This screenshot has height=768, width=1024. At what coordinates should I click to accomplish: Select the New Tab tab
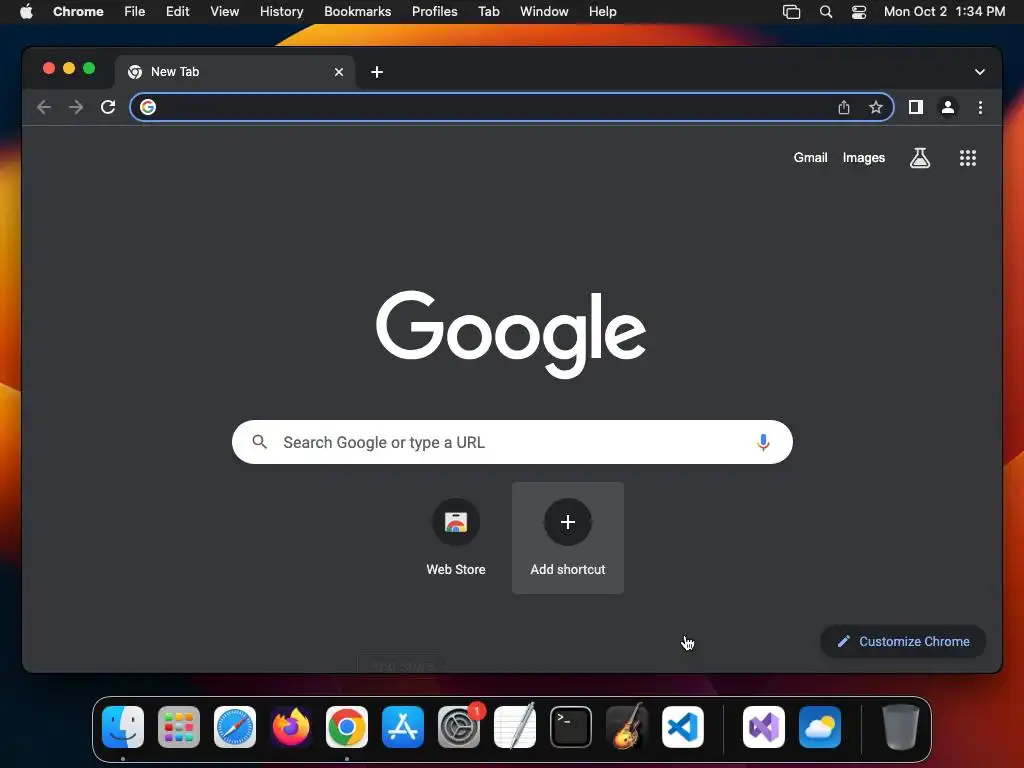[235, 72]
